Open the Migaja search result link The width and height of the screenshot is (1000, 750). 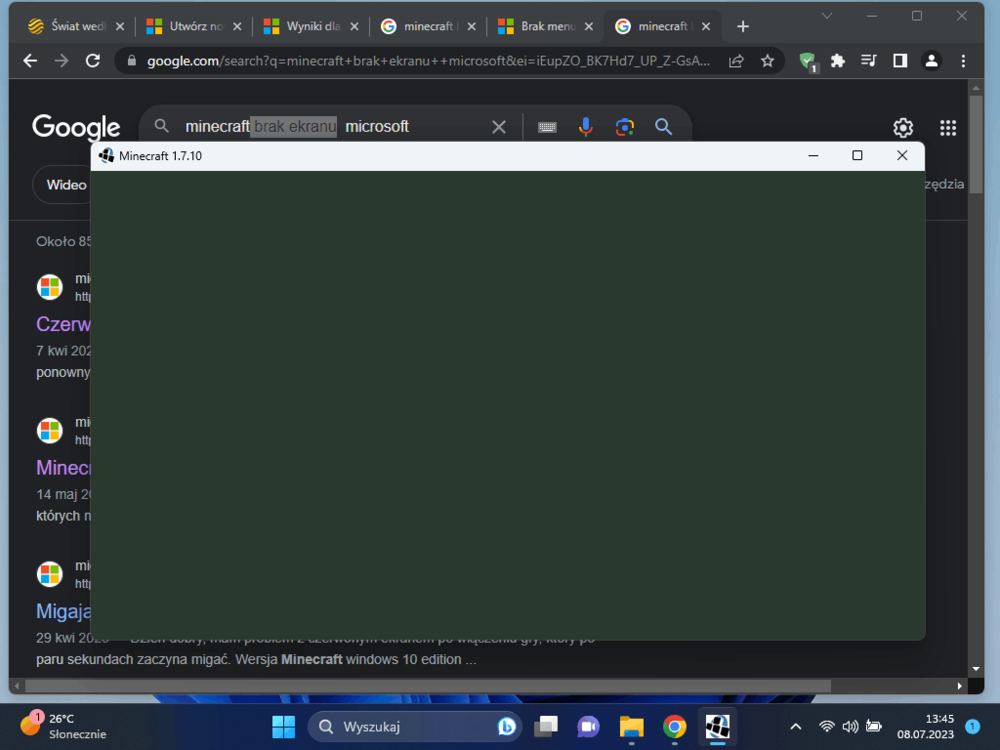(63, 611)
